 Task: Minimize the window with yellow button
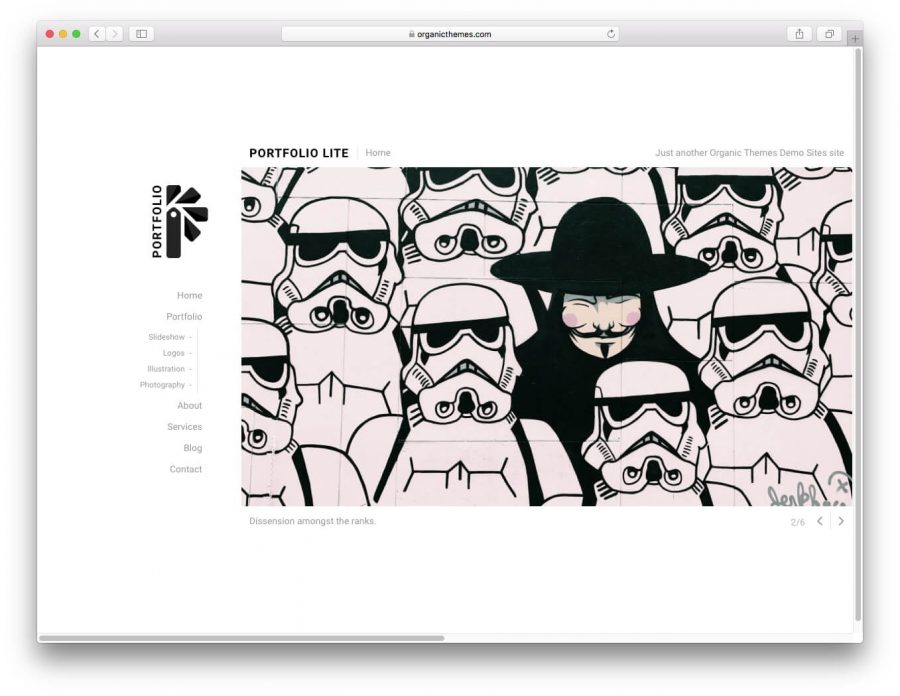(x=63, y=34)
